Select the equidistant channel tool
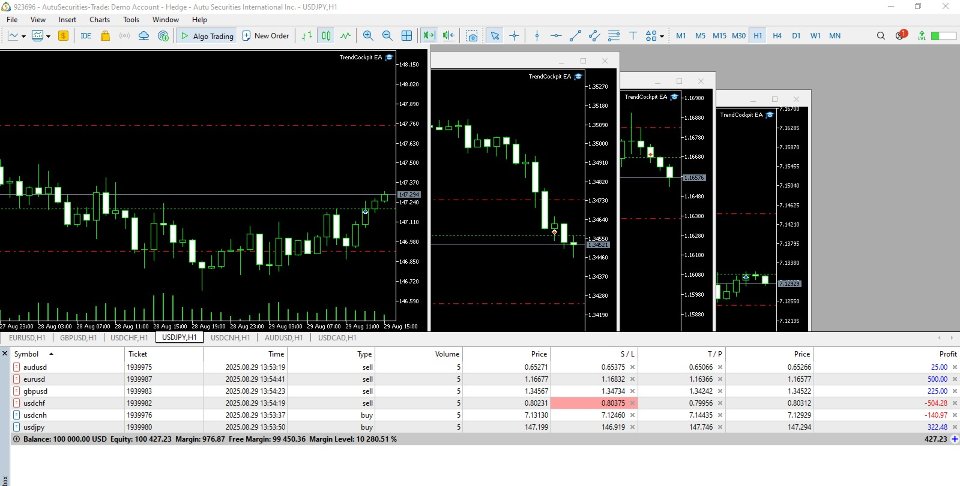 (x=594, y=36)
